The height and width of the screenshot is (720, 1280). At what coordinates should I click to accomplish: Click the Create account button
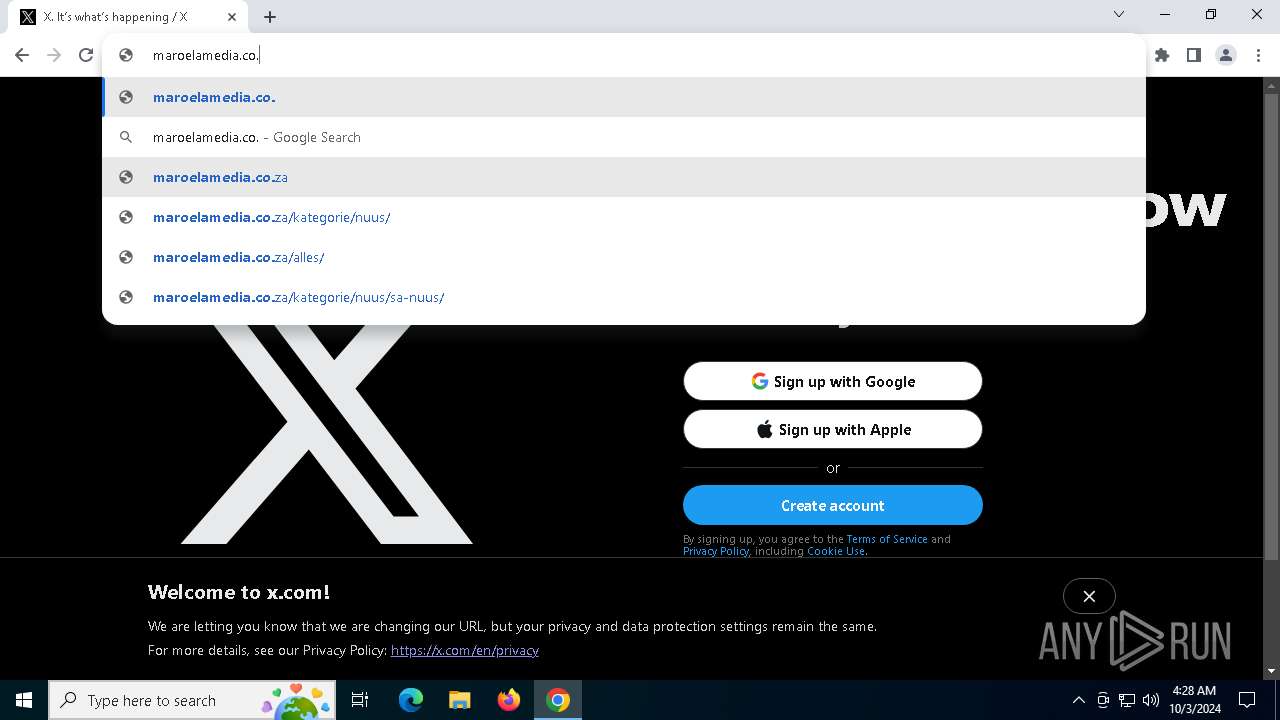point(833,505)
